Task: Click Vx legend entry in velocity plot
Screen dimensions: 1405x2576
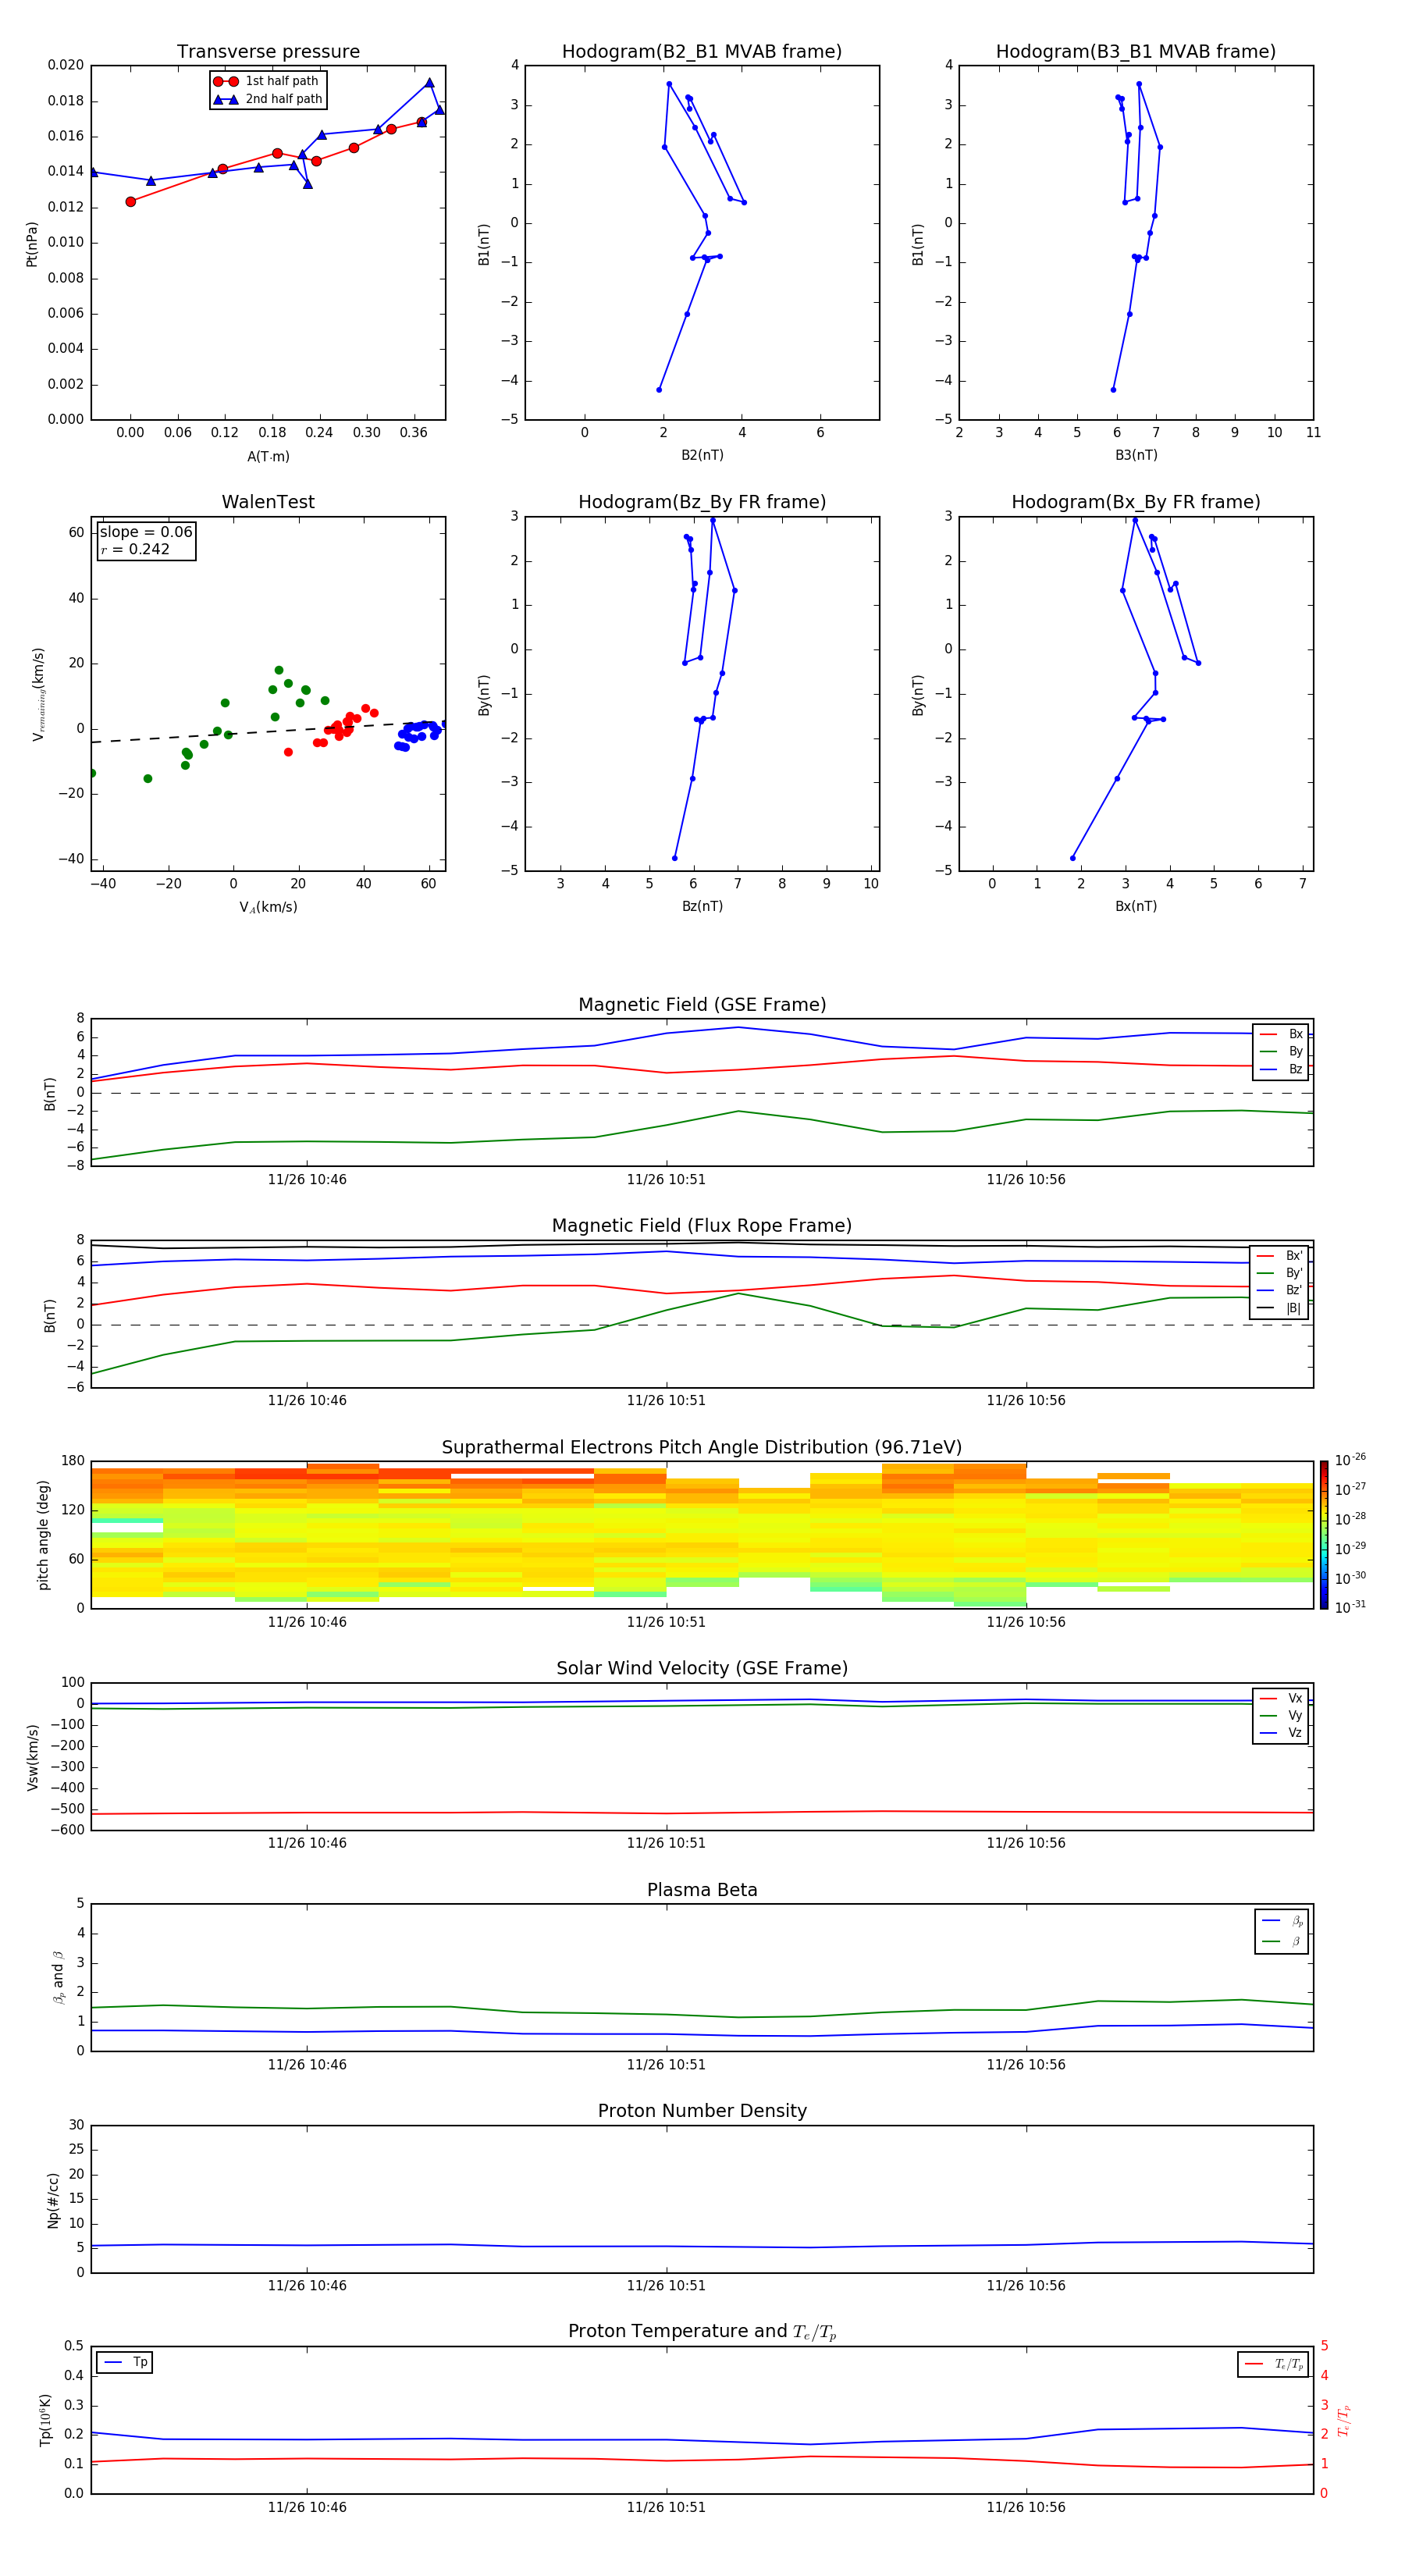Action: pyautogui.click(x=1281, y=1698)
